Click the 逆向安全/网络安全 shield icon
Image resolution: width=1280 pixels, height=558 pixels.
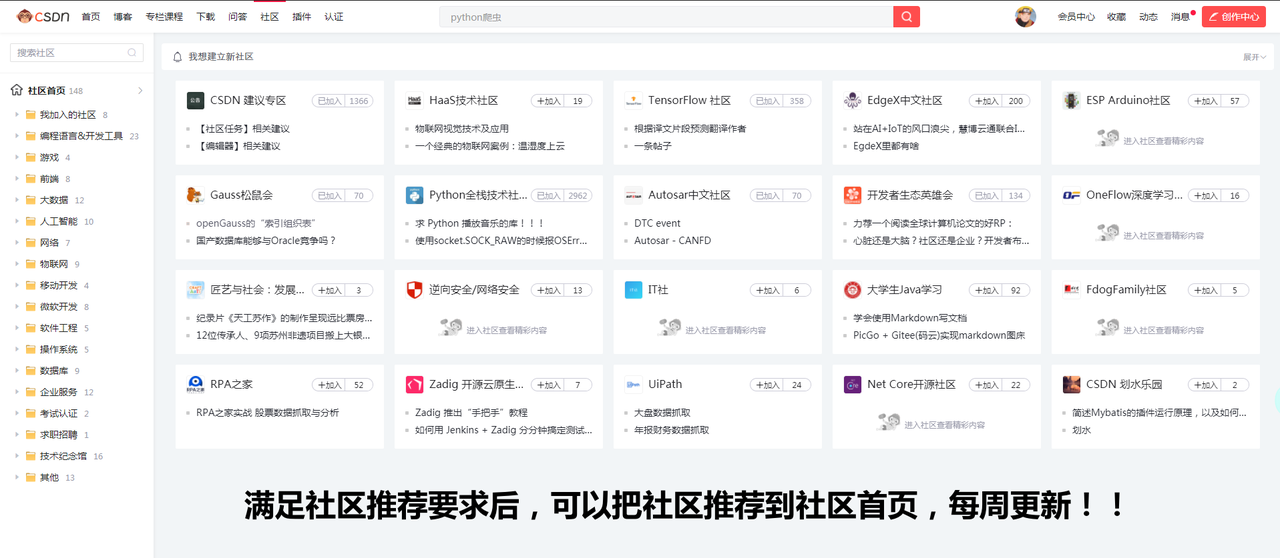pyautogui.click(x=414, y=290)
